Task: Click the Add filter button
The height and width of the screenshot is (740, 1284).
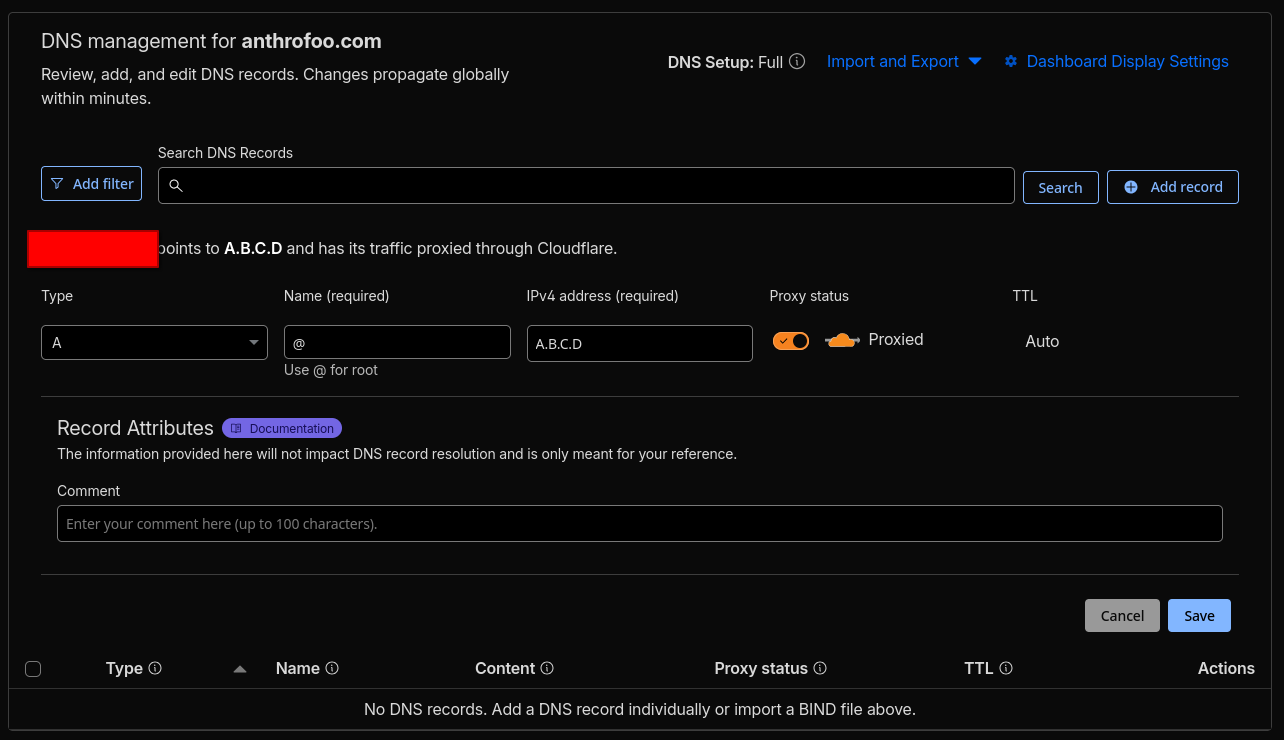Action: [x=92, y=184]
